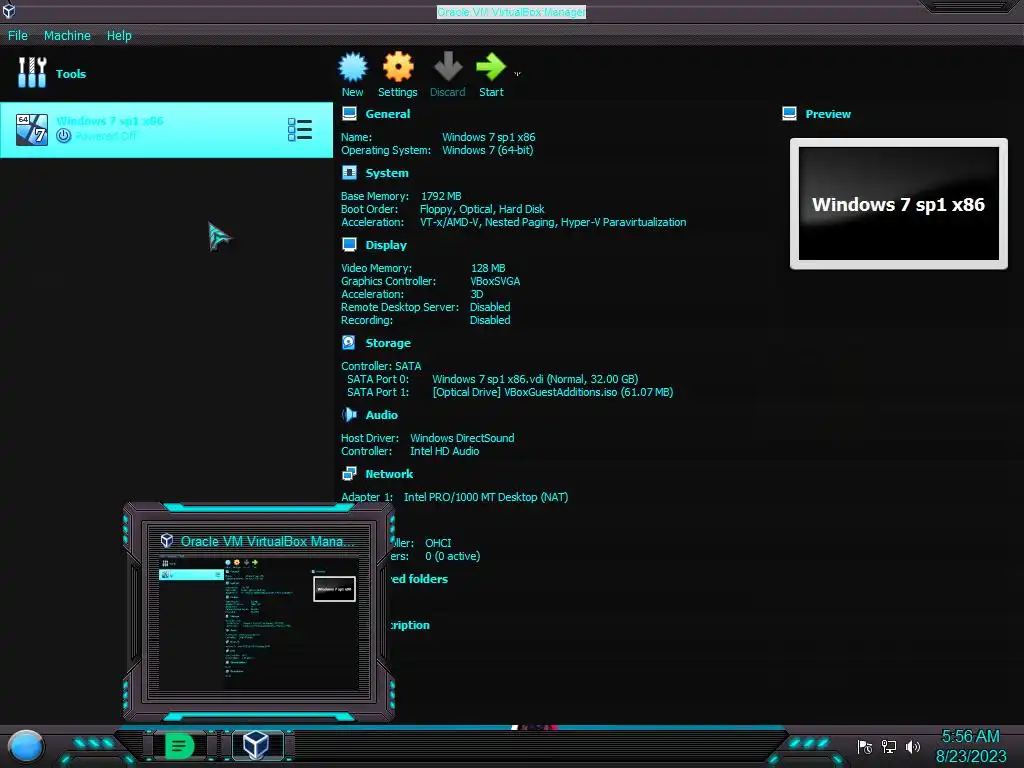
Task: Click the Controller: SATA text
Action: coord(381,366)
